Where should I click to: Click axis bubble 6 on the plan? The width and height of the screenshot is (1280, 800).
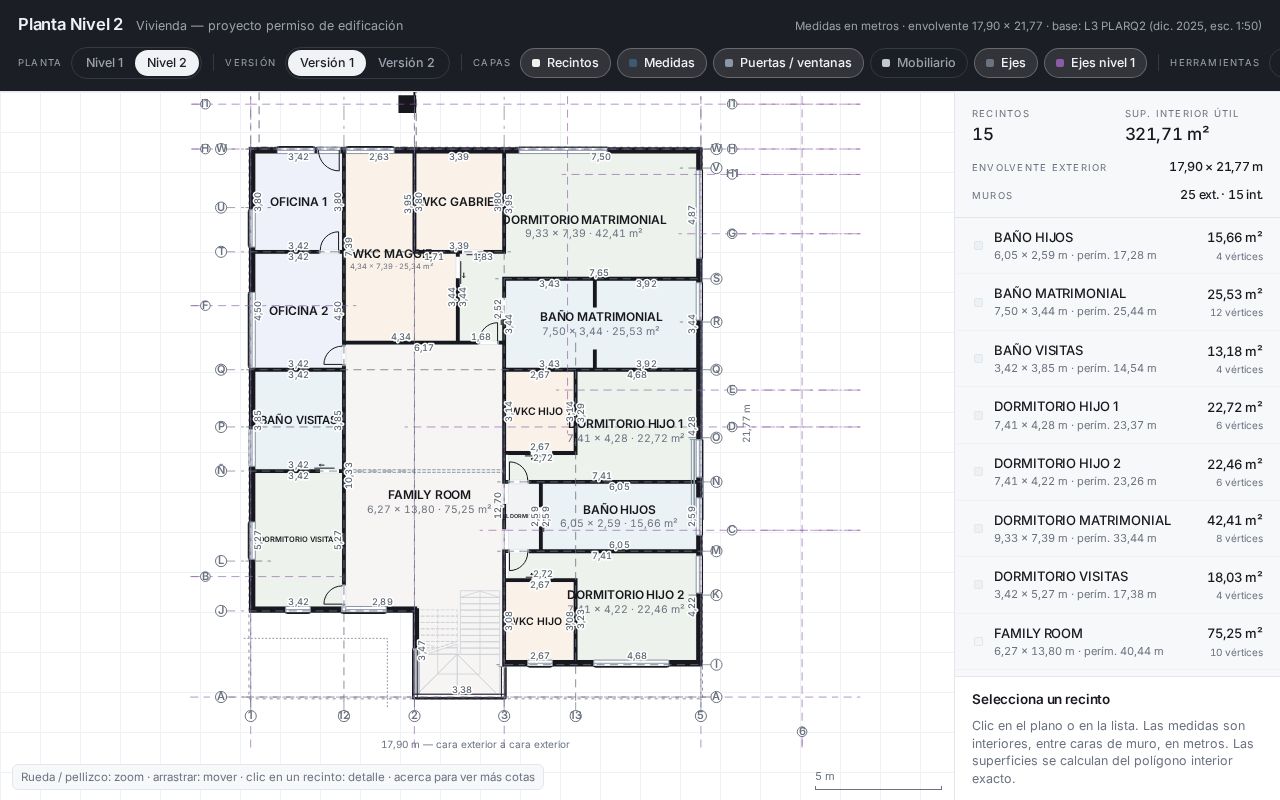click(802, 732)
